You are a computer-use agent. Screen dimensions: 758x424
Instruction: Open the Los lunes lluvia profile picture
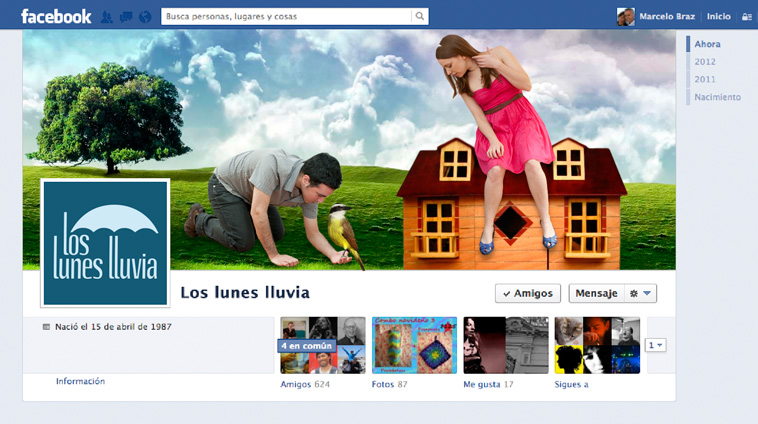point(105,243)
